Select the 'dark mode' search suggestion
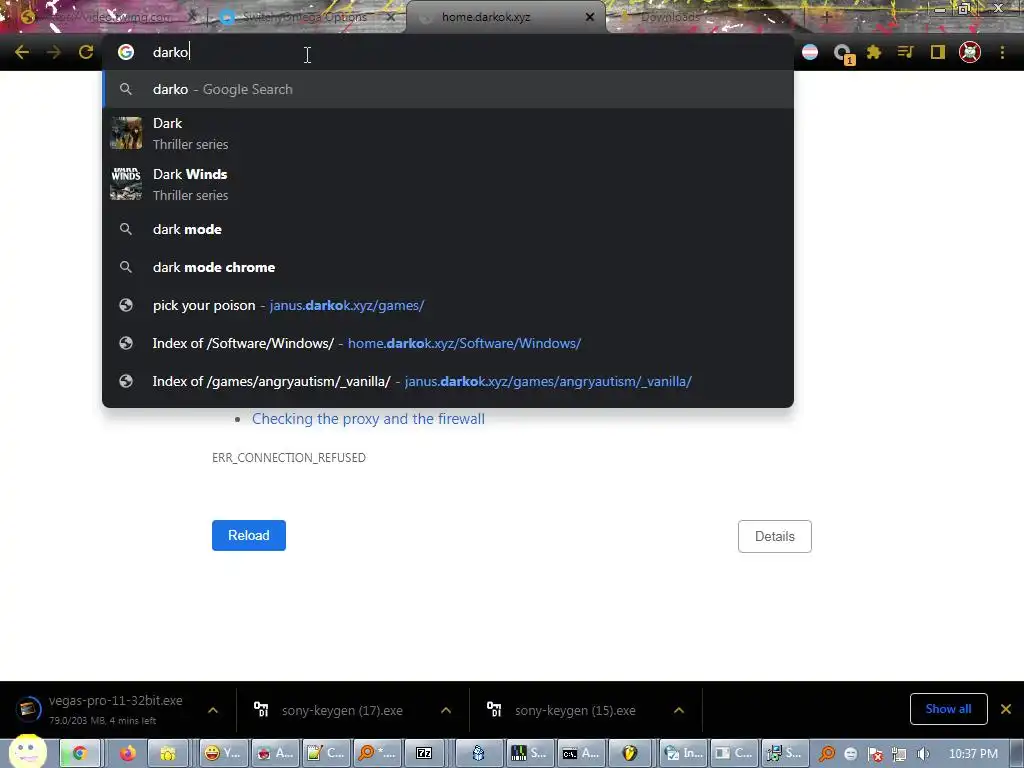 point(448,229)
